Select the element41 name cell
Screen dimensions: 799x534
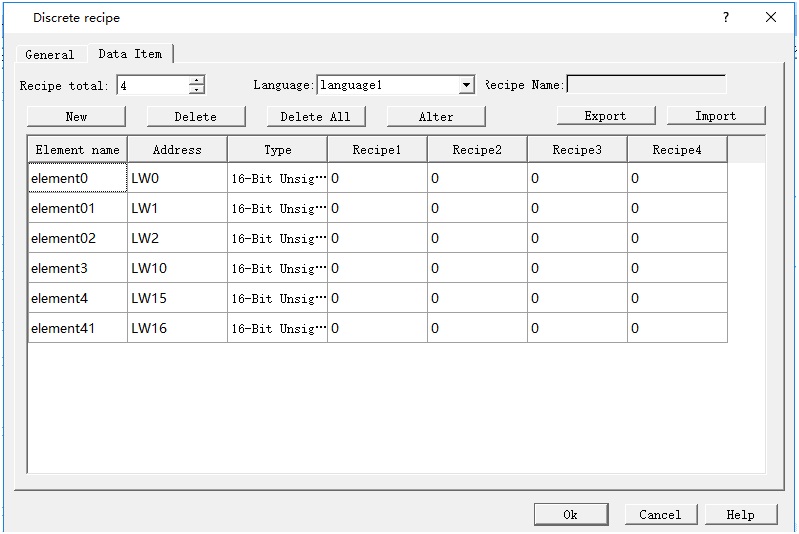pyautogui.click(x=77, y=328)
